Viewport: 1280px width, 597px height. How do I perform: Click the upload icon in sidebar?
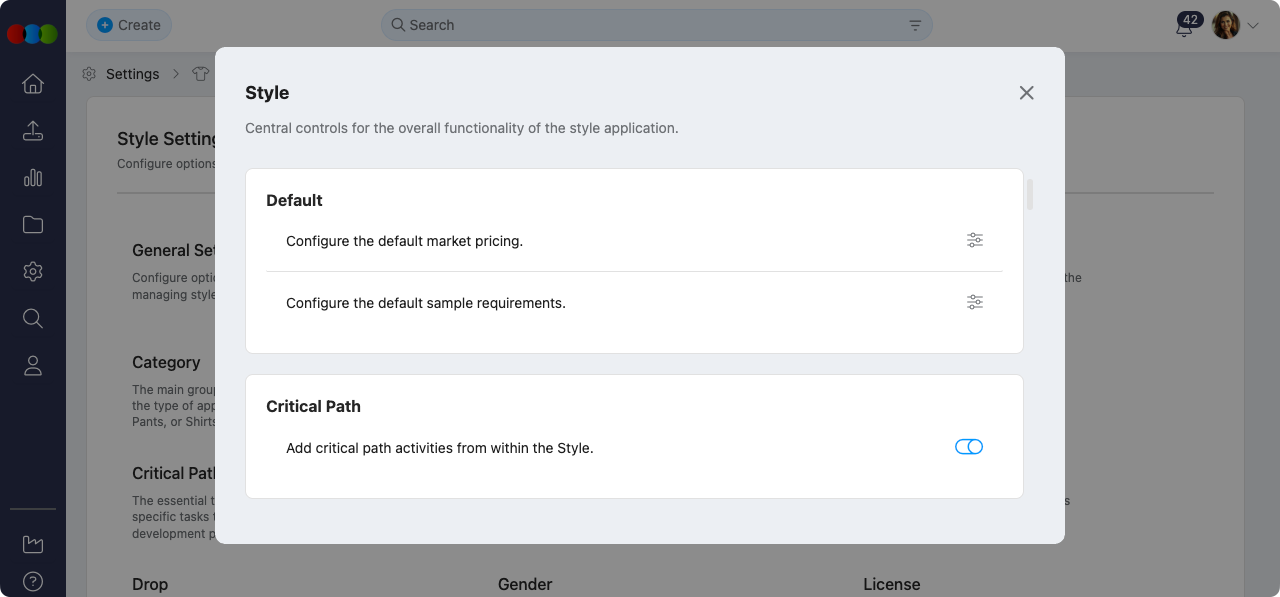point(33,131)
